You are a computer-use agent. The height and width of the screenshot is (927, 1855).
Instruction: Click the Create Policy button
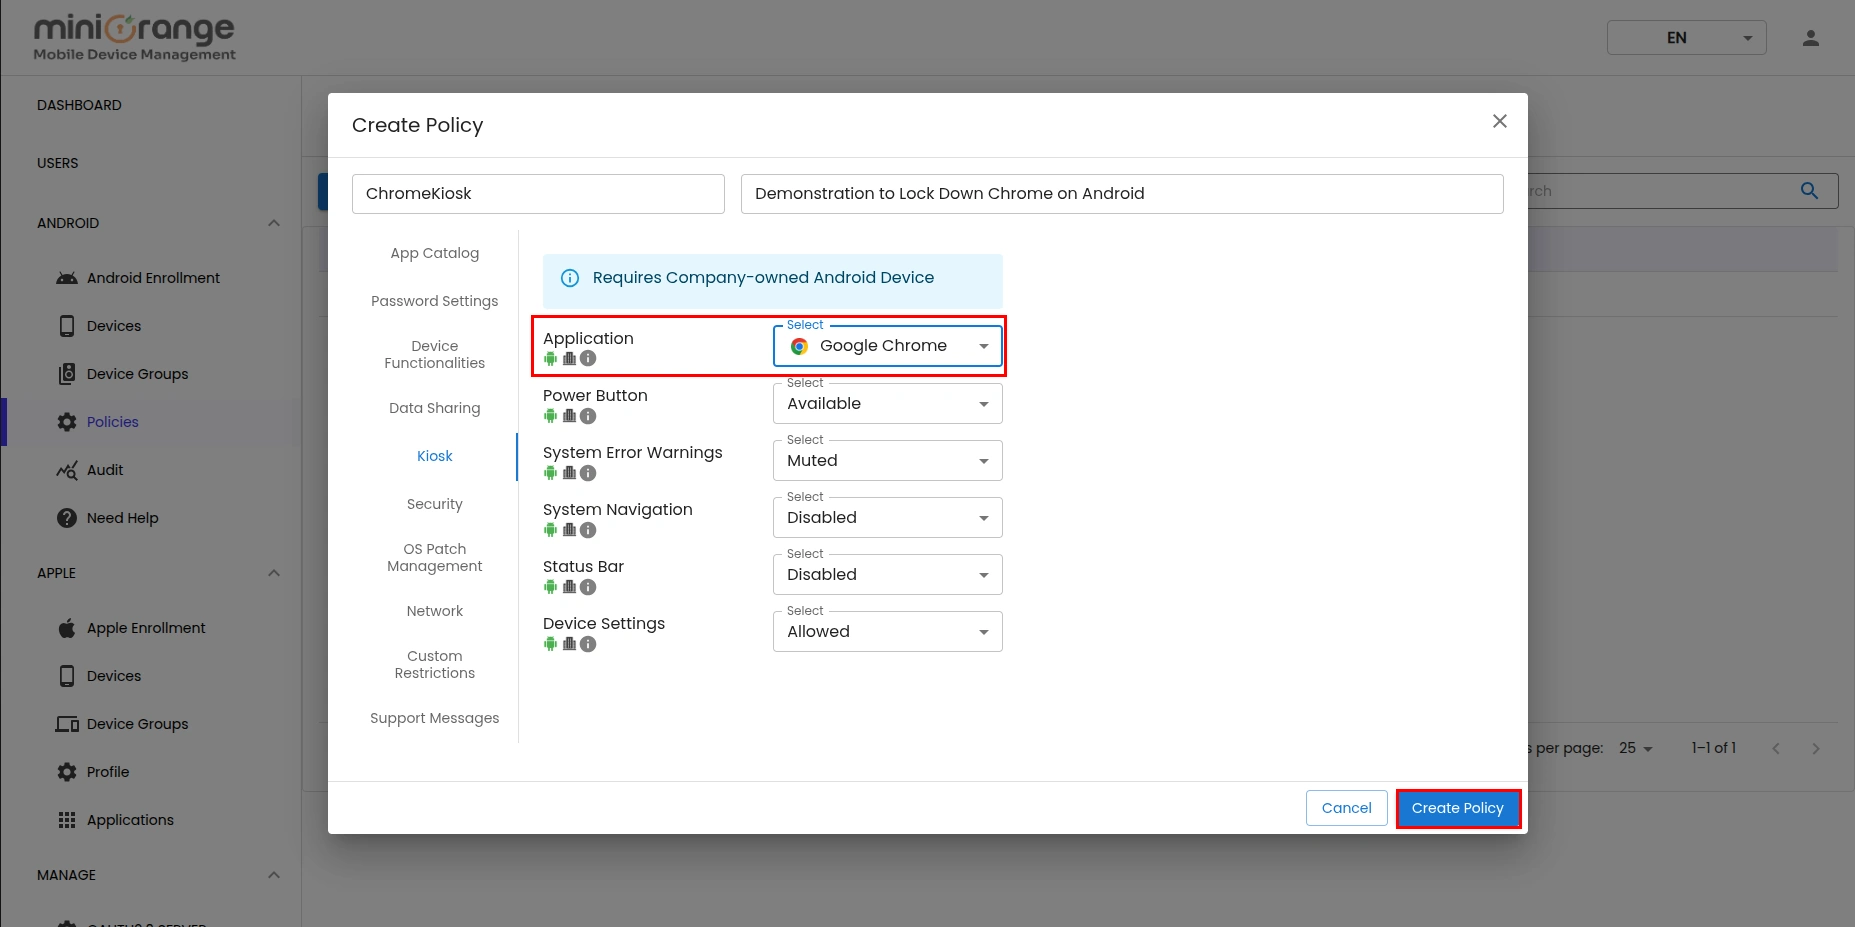coord(1457,808)
